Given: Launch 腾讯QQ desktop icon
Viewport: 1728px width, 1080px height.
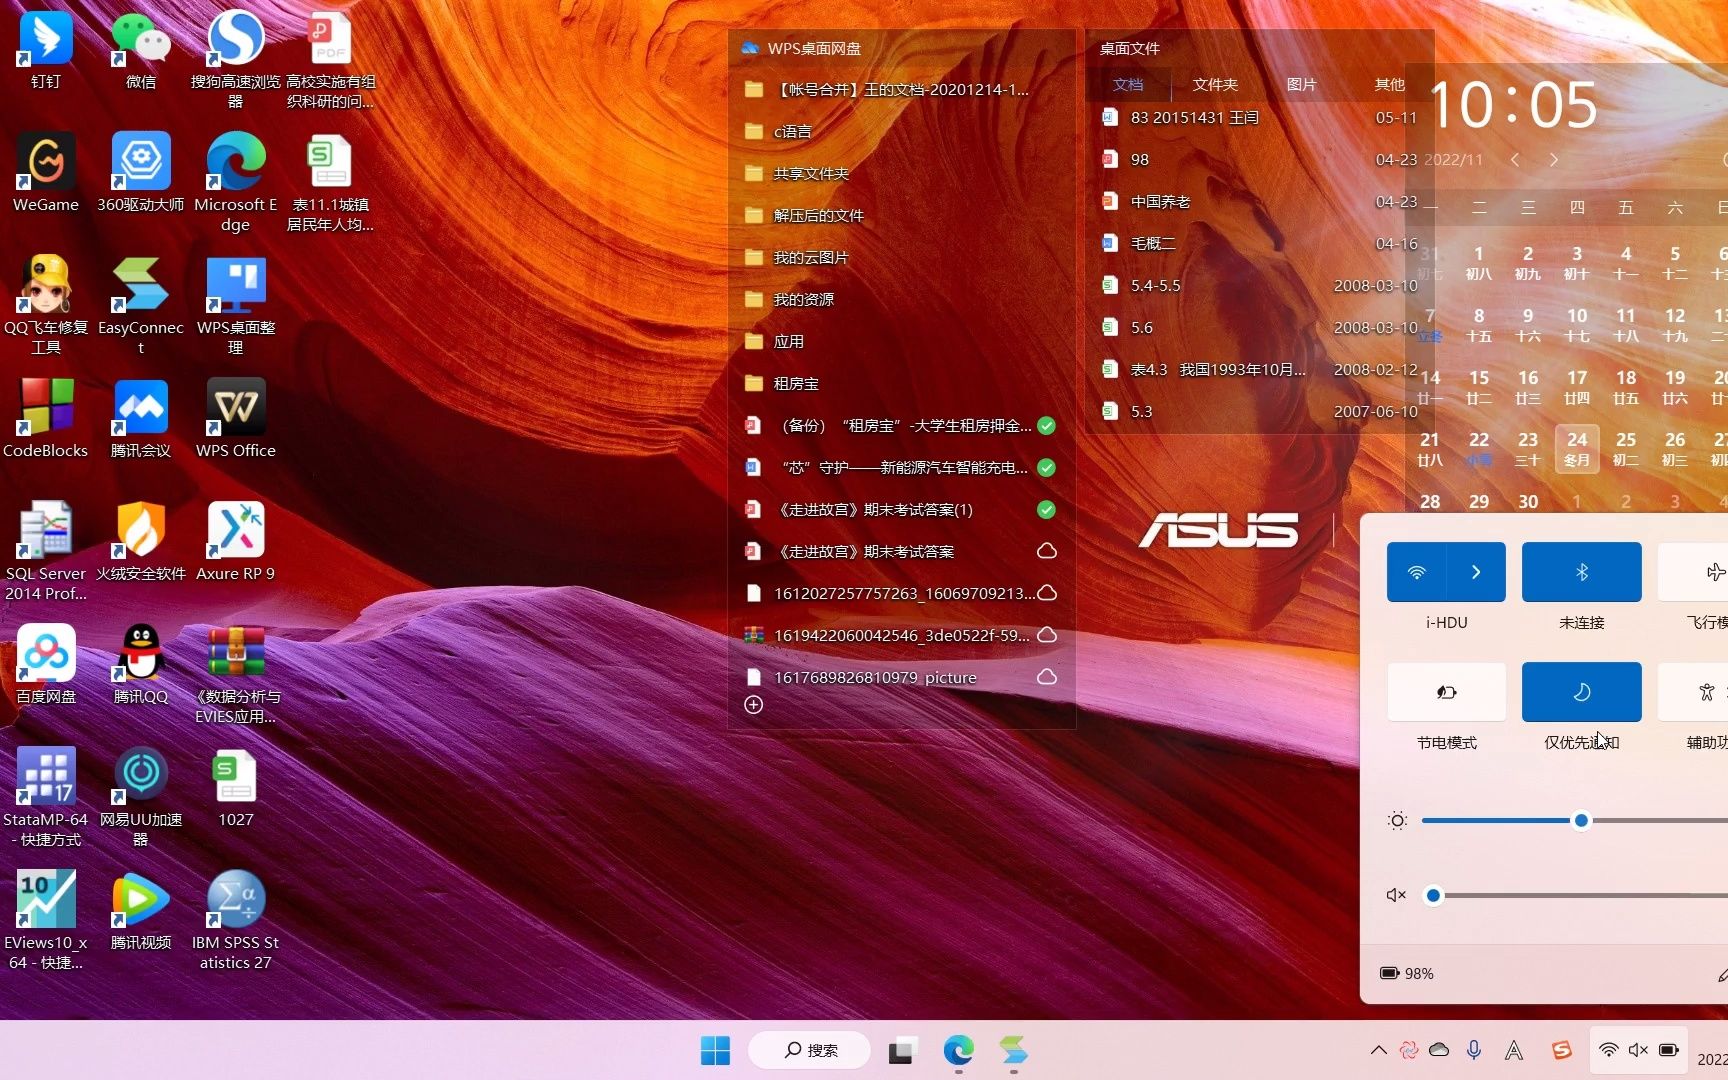Looking at the screenshot, I should (140, 664).
